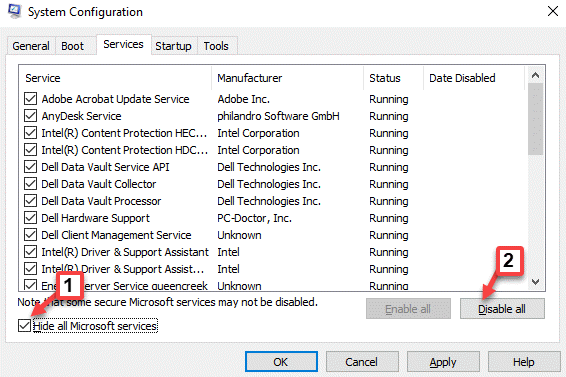Click the scrollbar down arrow
This screenshot has height=377, width=566.
535,281
